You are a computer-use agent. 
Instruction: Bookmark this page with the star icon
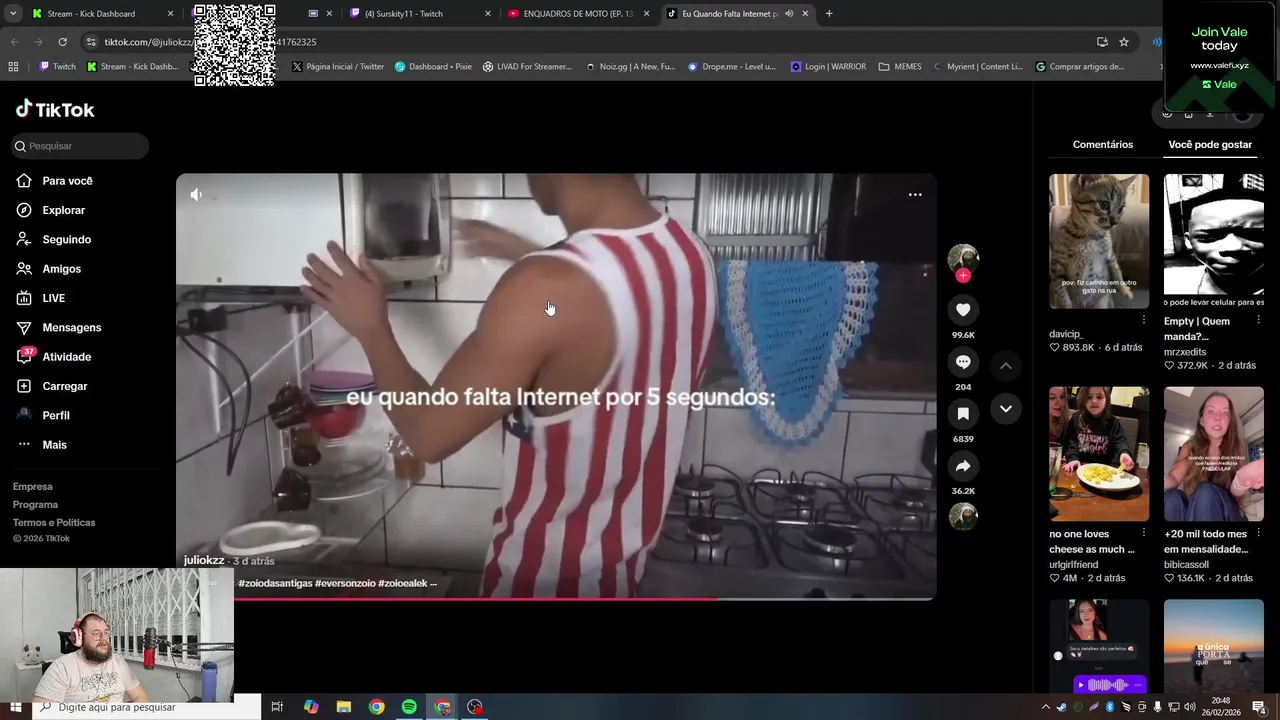click(1124, 42)
